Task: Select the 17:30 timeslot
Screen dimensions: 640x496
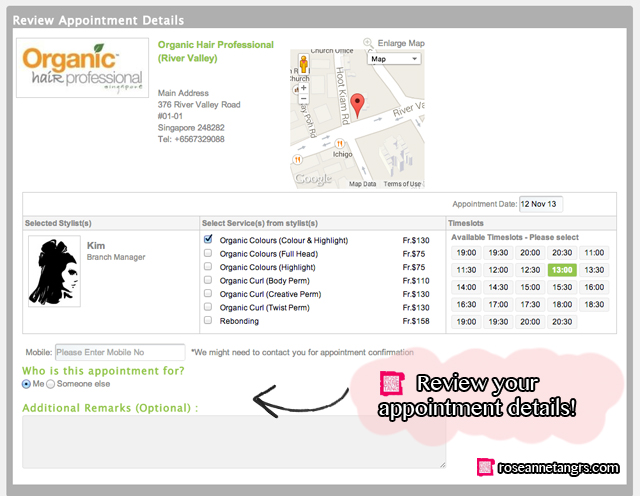Action: [x=530, y=305]
